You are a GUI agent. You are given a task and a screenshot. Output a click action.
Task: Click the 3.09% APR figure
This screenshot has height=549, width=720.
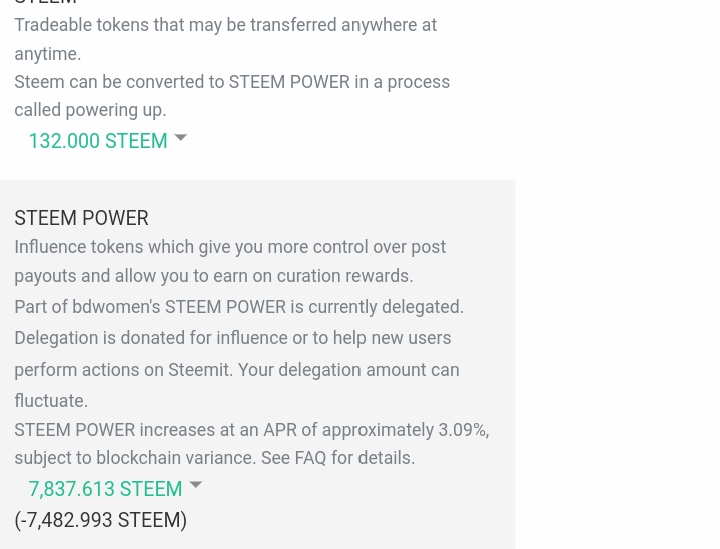(462, 430)
